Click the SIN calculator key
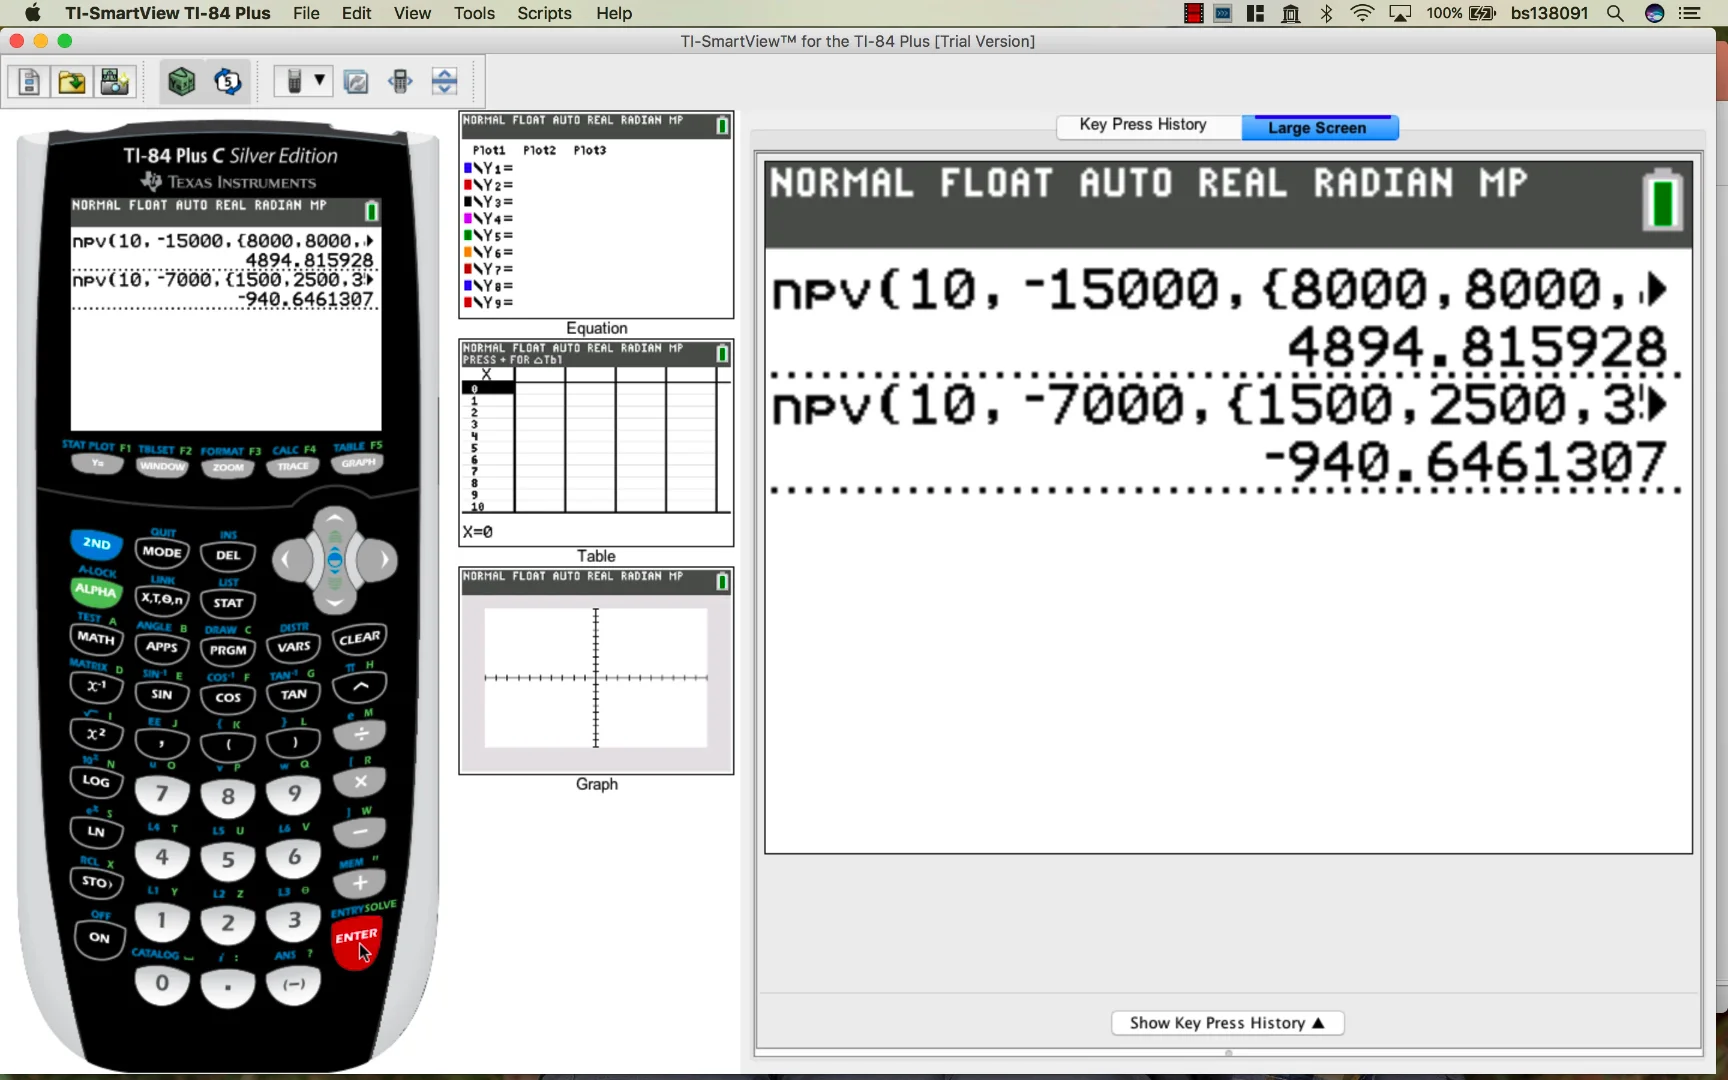 coord(162,694)
